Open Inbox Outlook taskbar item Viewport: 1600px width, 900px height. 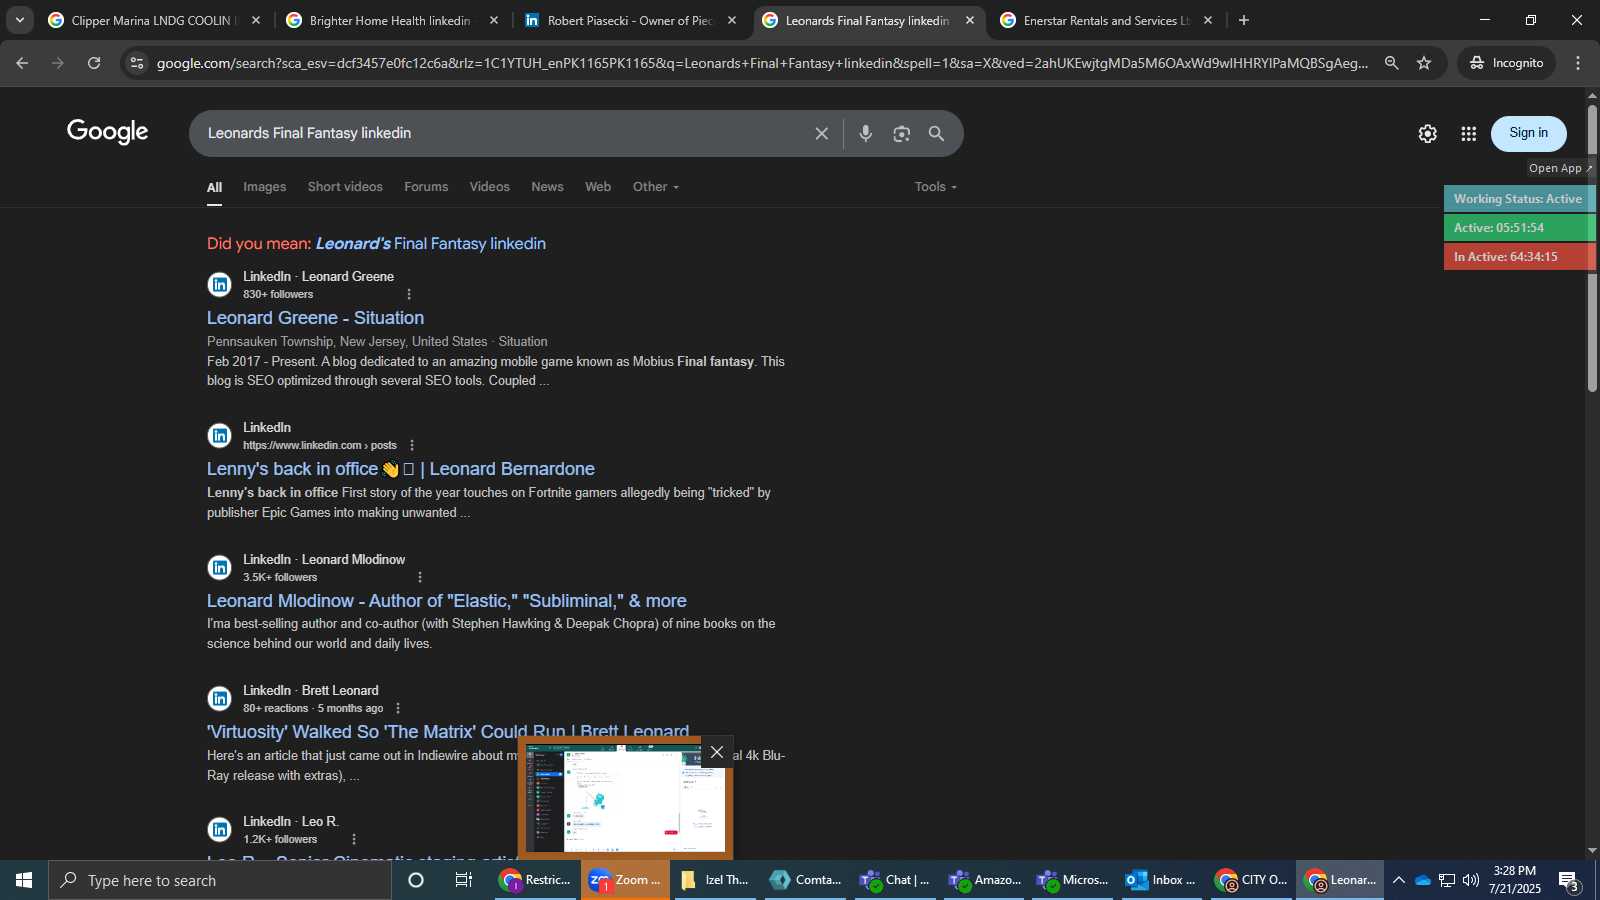(x=1161, y=880)
